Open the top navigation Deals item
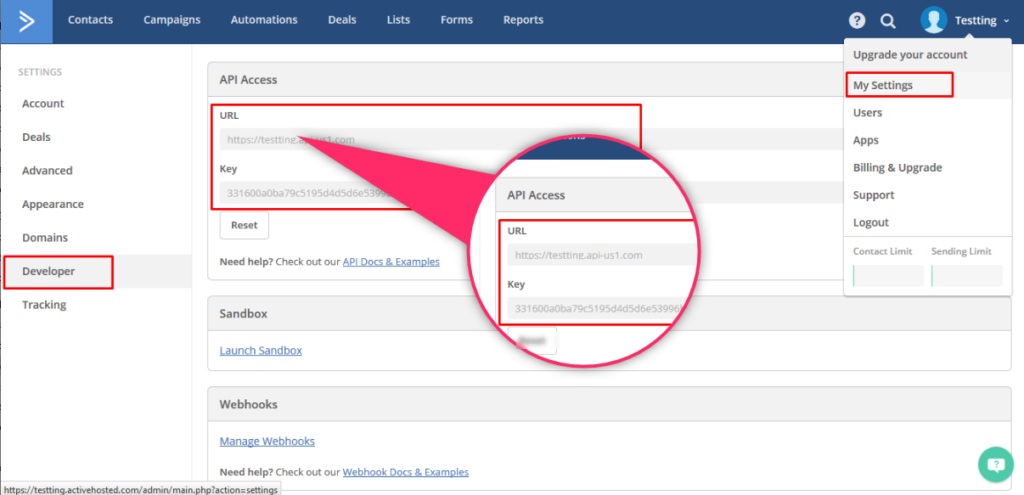This screenshot has height=495, width=1024. [x=342, y=20]
